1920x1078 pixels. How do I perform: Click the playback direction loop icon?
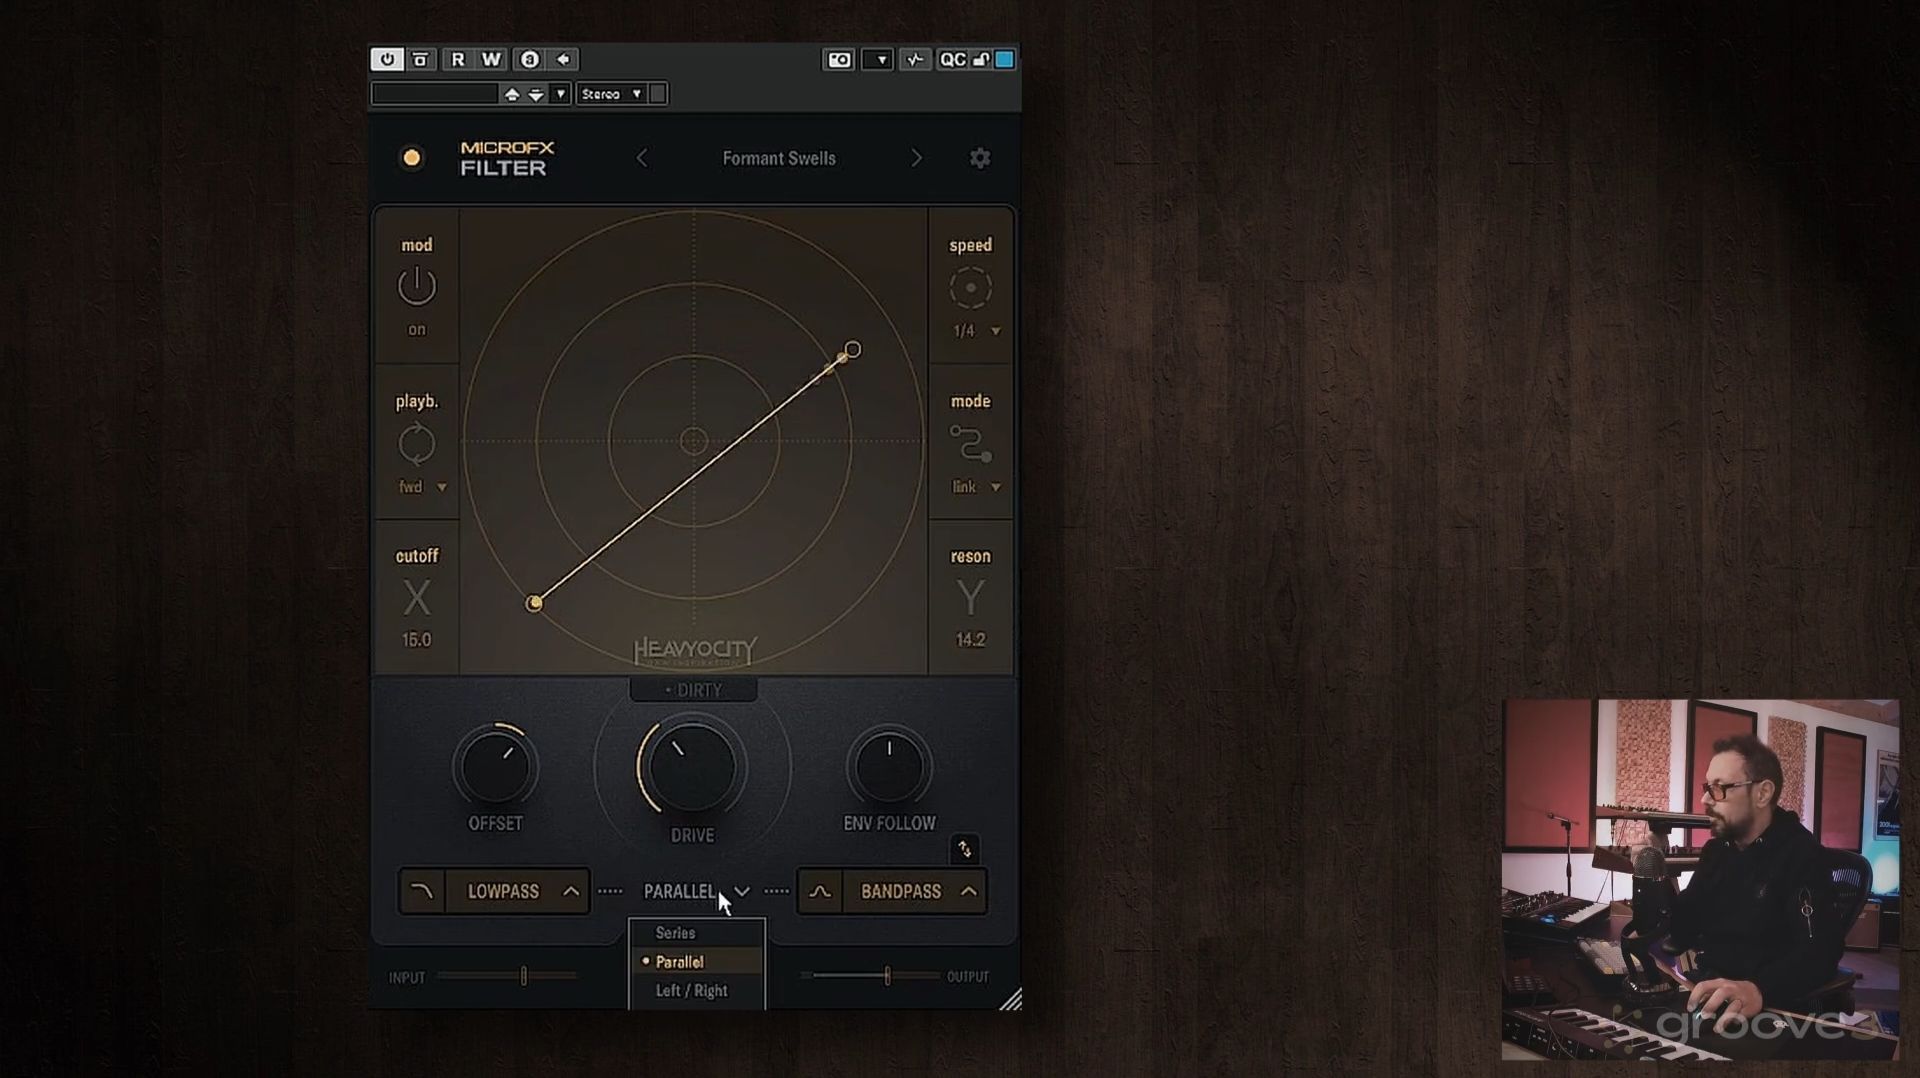[417, 444]
